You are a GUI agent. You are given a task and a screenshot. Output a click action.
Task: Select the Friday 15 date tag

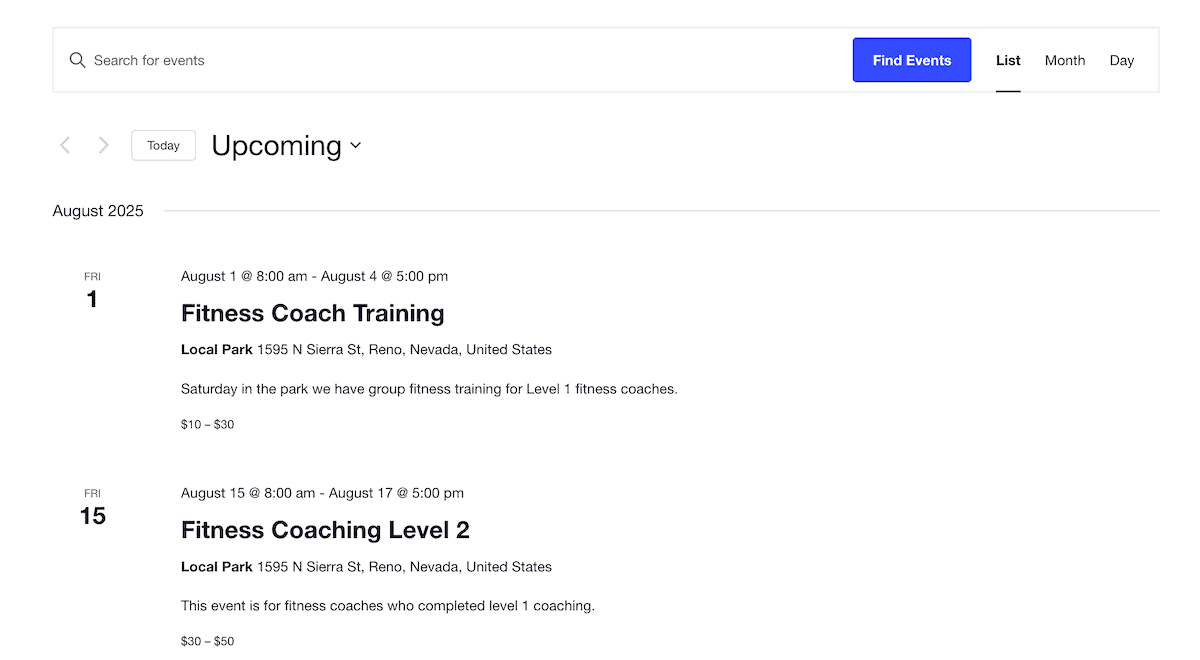(92, 508)
